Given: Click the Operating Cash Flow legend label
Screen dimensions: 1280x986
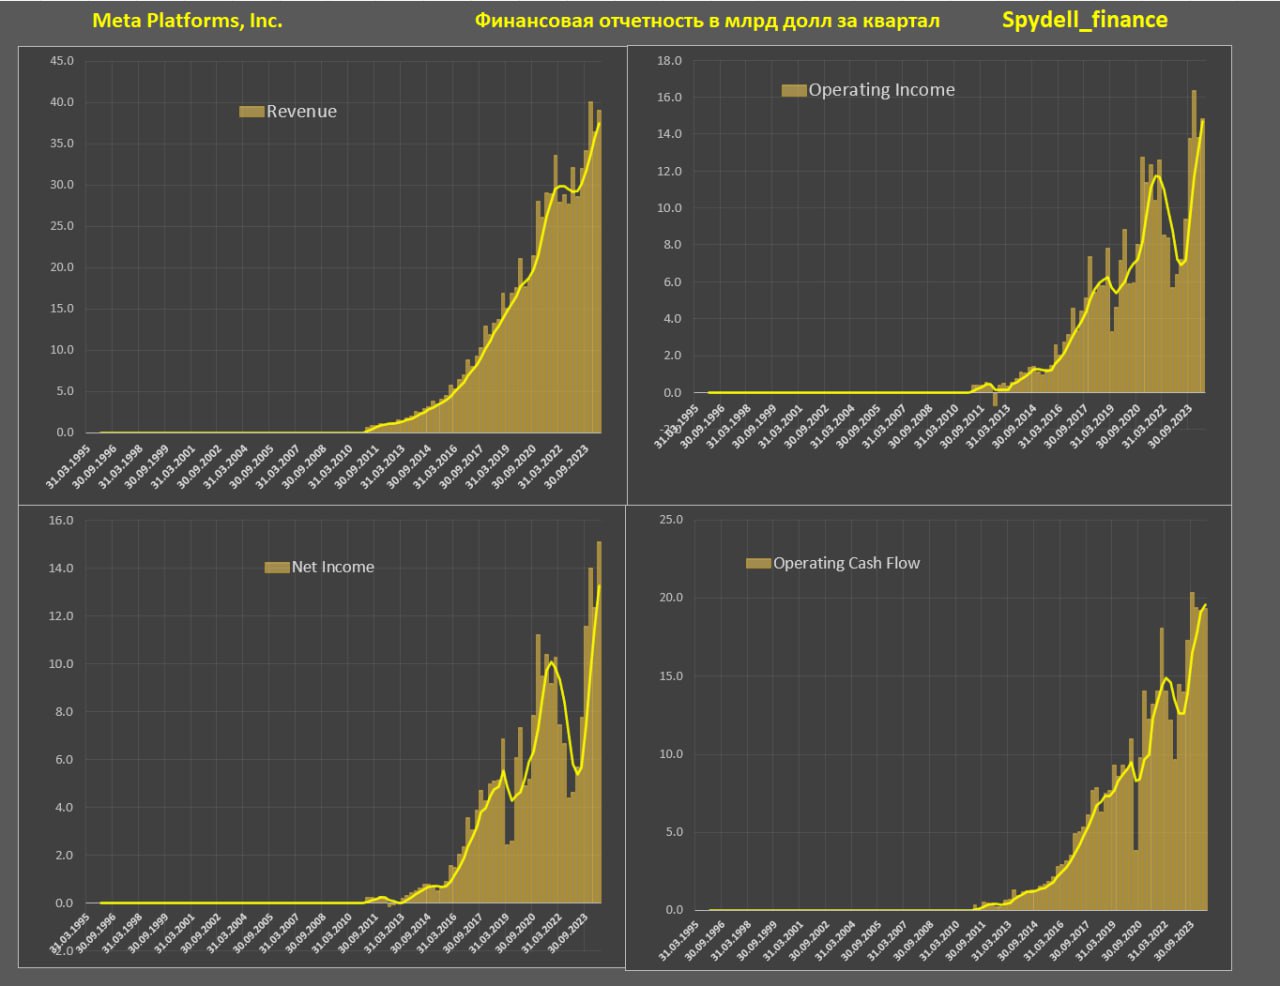Looking at the screenshot, I should [846, 563].
